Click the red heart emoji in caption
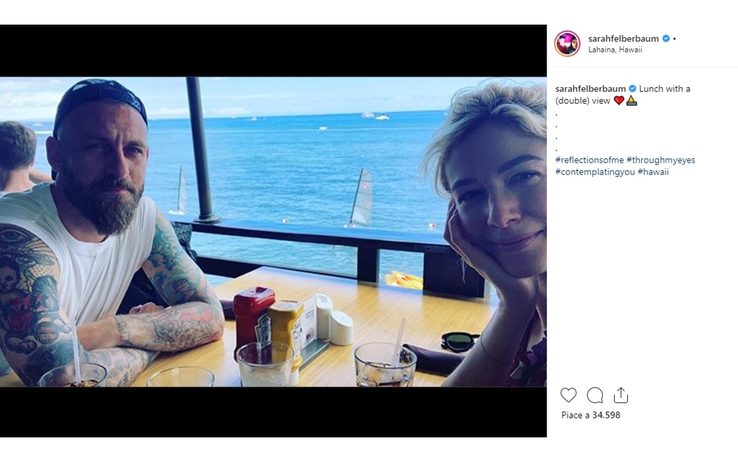738x462 pixels. pyautogui.click(x=619, y=100)
